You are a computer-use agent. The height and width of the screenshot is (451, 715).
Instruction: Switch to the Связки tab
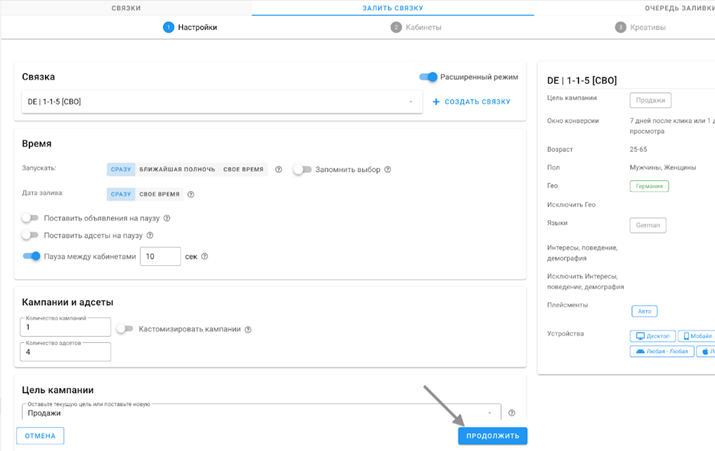click(x=126, y=7)
